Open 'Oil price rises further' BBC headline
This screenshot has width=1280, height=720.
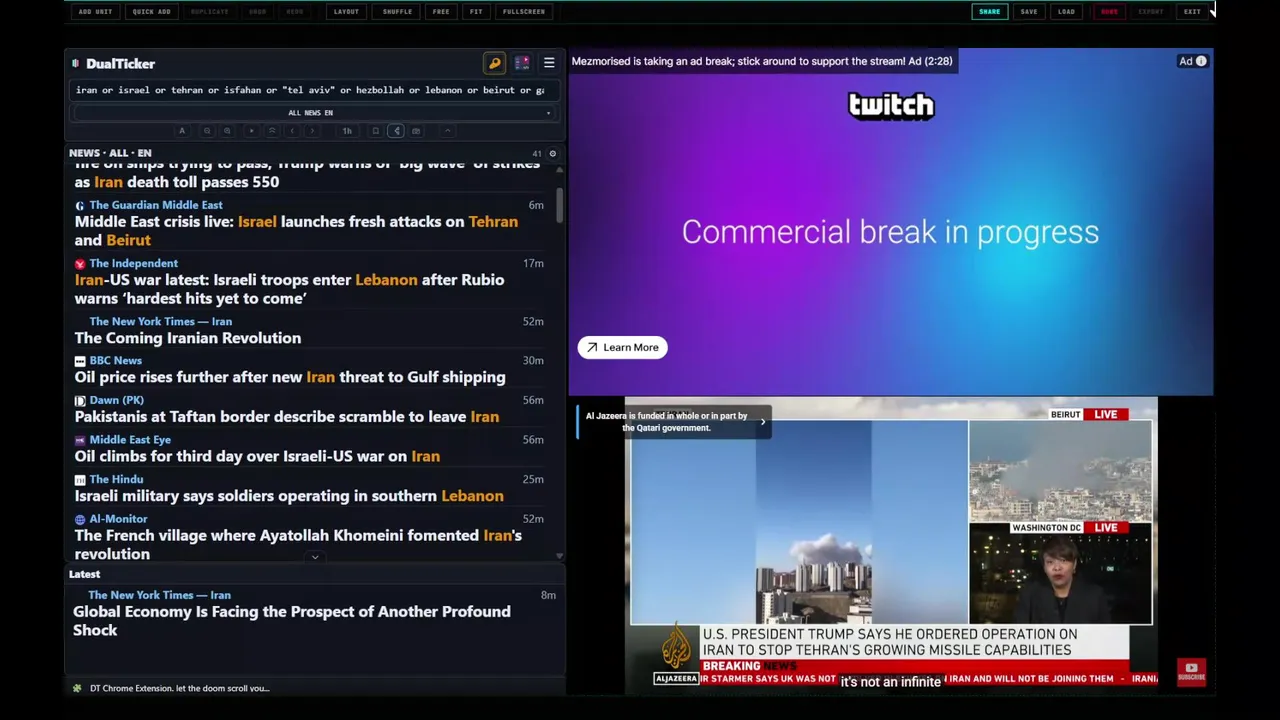(290, 377)
